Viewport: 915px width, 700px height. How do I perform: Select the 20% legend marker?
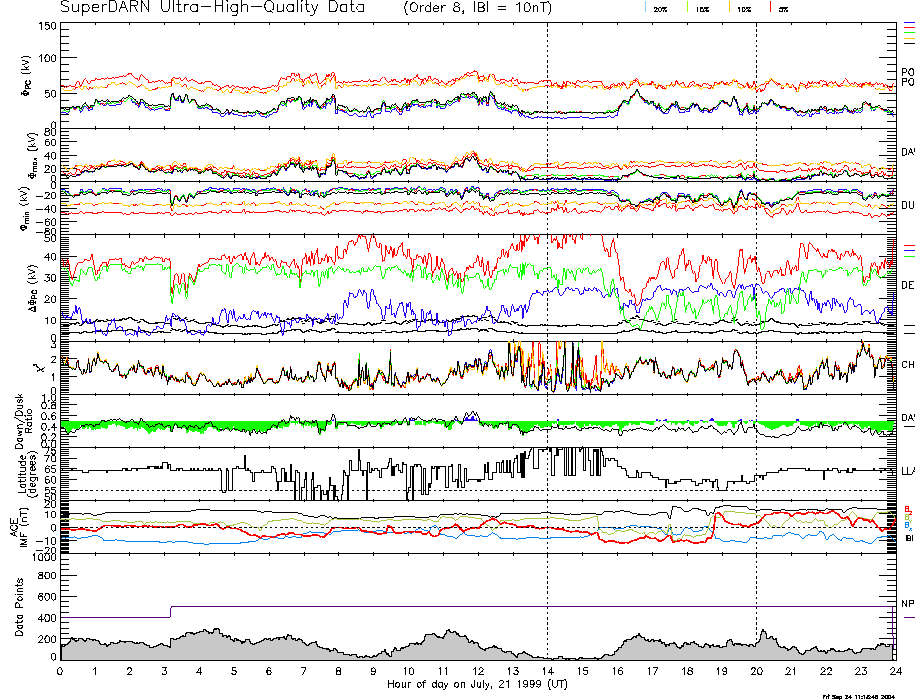(659, 8)
